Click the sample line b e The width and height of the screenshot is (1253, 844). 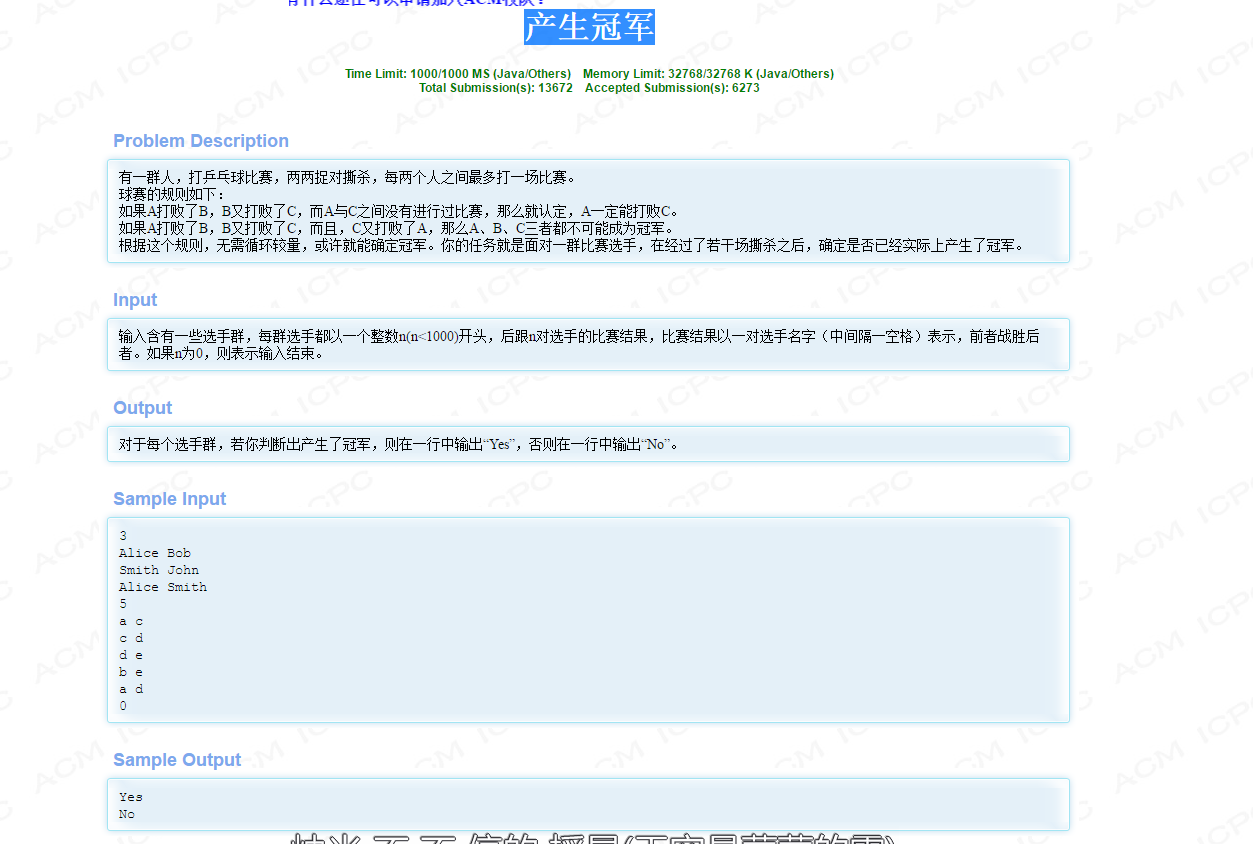click(131, 672)
